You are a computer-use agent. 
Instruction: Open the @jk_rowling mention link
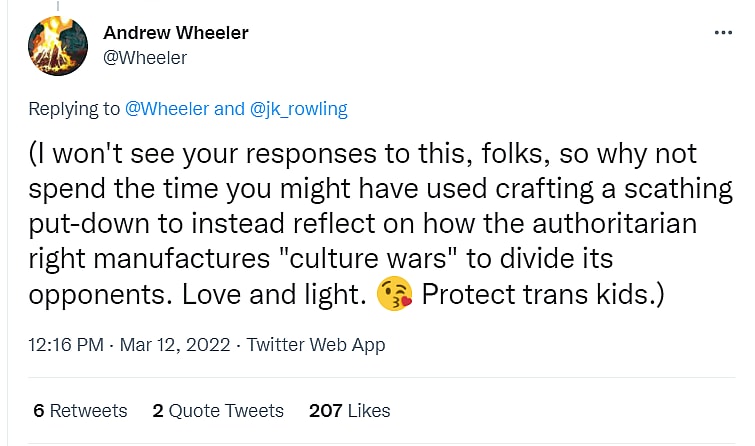click(x=299, y=109)
